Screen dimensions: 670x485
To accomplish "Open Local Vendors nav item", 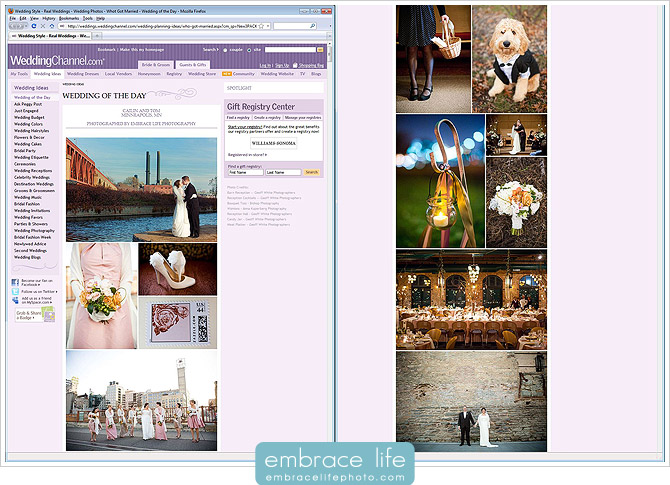I will click(118, 74).
